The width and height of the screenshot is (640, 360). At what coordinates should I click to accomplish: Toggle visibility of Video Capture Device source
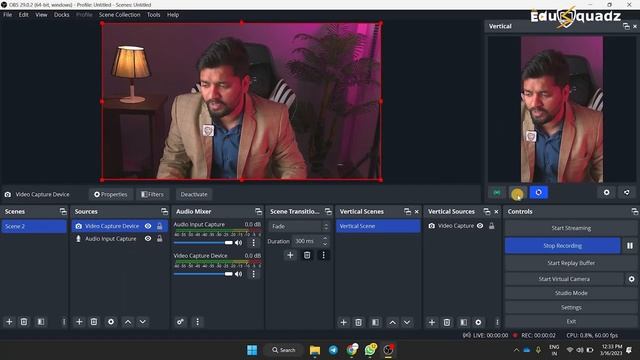[x=148, y=226]
